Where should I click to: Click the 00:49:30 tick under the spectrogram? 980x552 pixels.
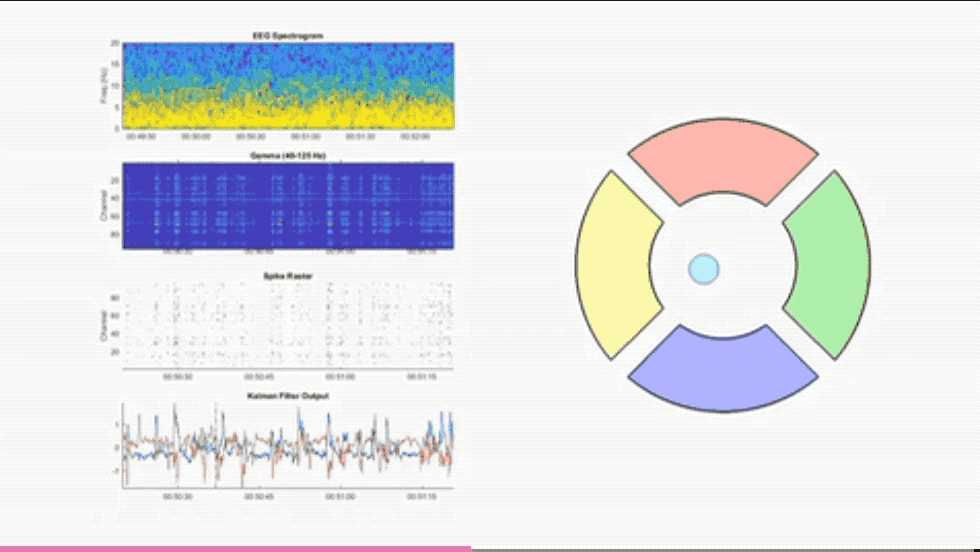tap(141, 136)
